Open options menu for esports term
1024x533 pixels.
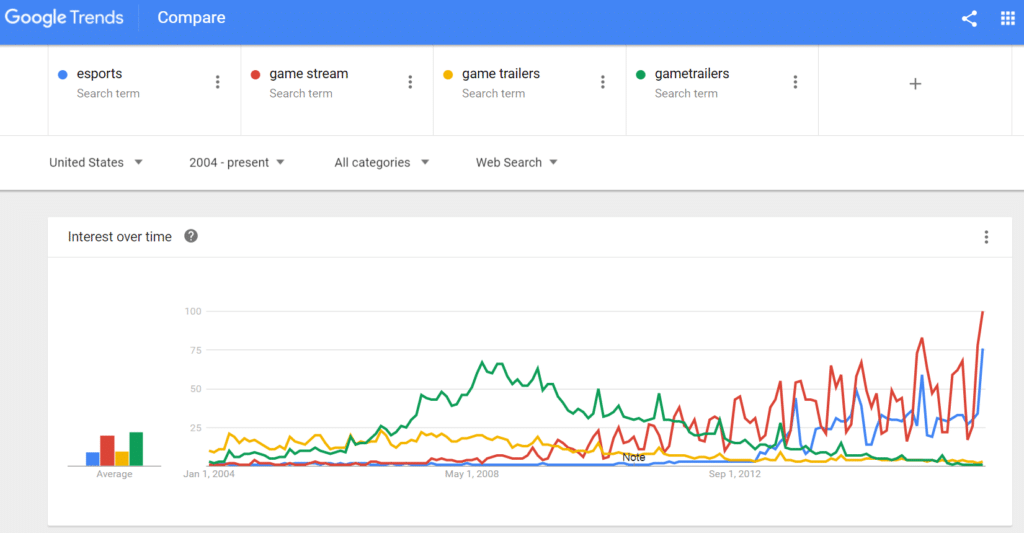coord(218,82)
